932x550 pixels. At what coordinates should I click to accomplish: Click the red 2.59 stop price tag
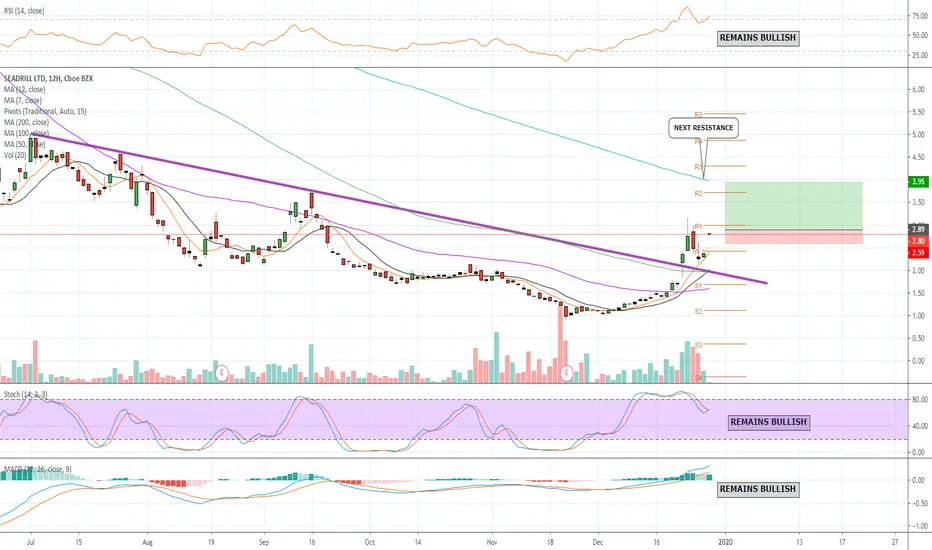[918, 253]
